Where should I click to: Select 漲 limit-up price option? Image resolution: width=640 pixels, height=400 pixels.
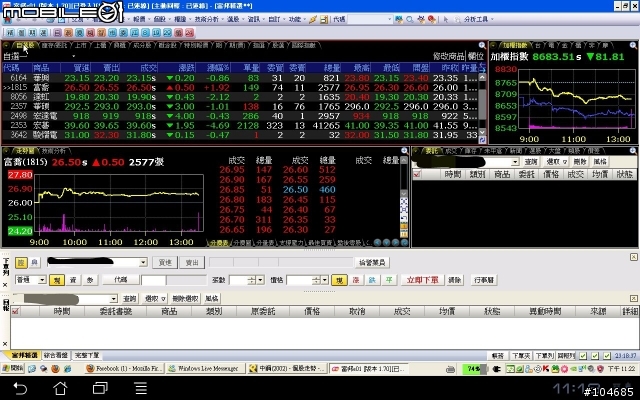[356, 280]
